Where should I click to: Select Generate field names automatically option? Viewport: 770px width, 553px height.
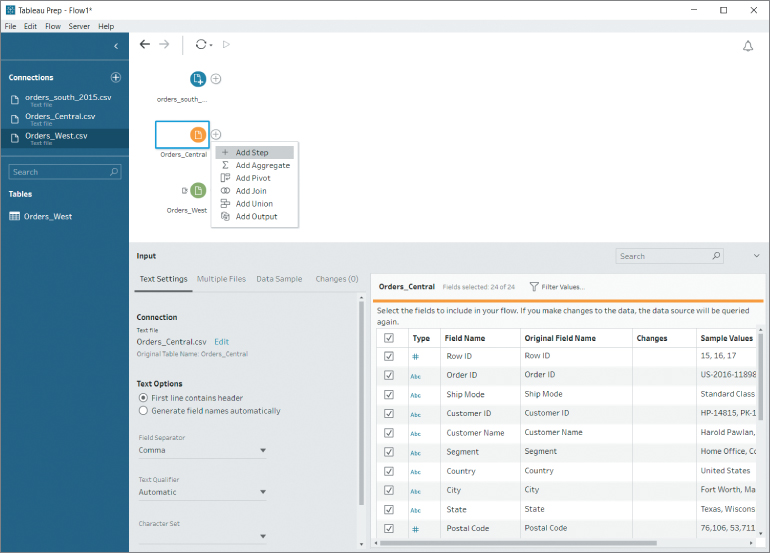(x=143, y=411)
